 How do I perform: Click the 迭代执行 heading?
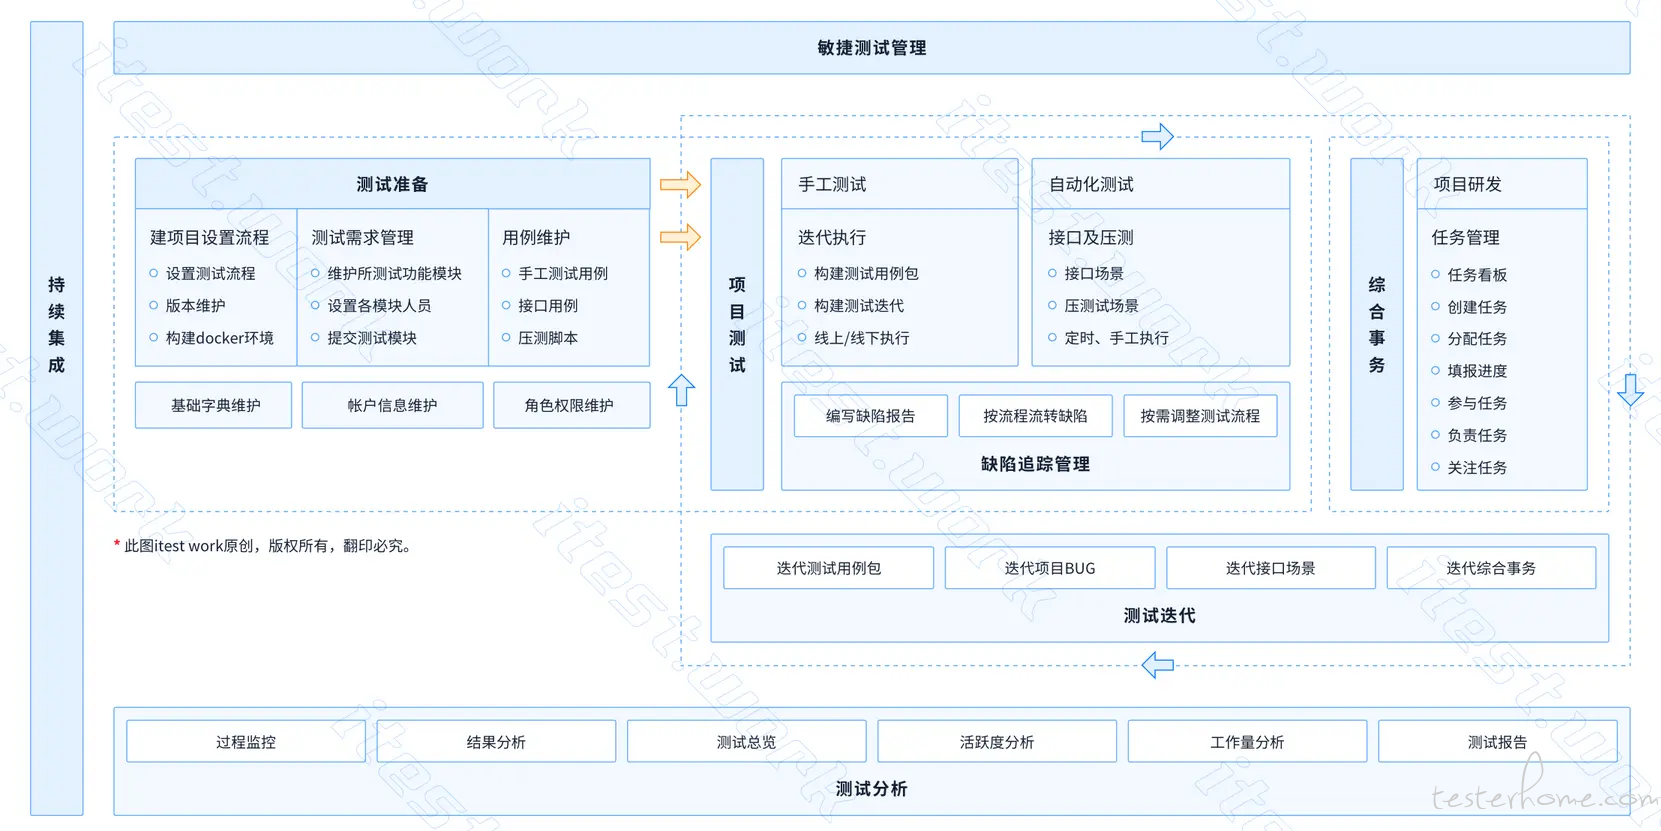(832, 237)
